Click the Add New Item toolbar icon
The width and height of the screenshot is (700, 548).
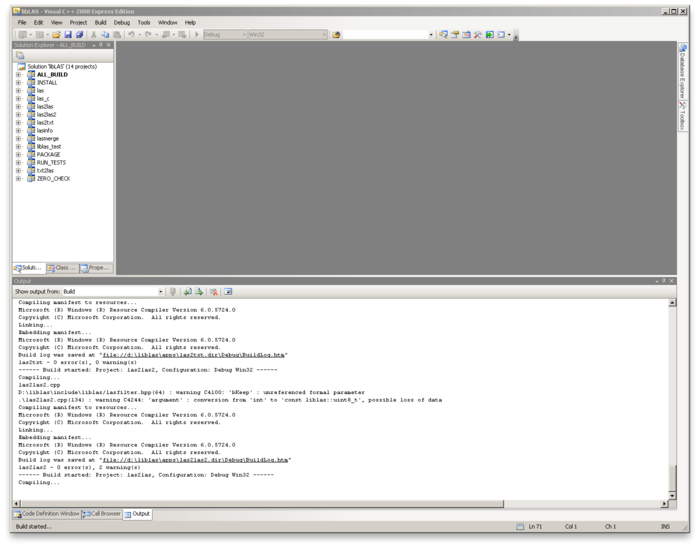click(x=39, y=34)
